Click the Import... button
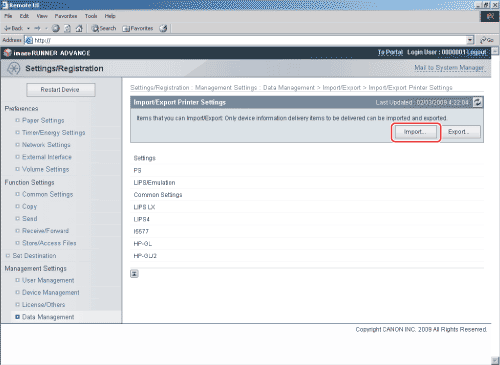The width and height of the screenshot is (500, 365). pos(415,132)
